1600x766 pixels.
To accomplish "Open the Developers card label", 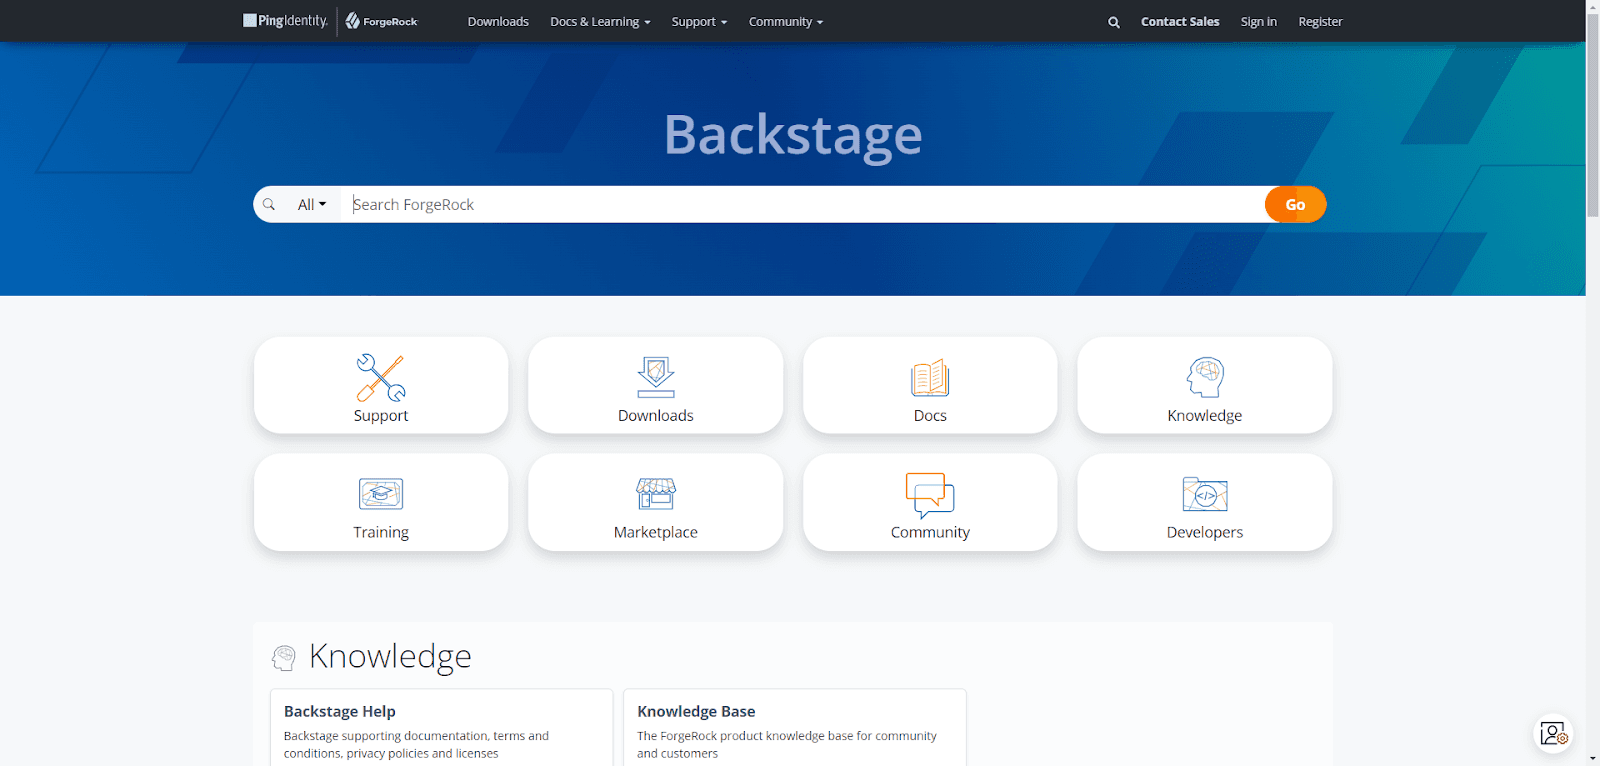I will click(1205, 533).
